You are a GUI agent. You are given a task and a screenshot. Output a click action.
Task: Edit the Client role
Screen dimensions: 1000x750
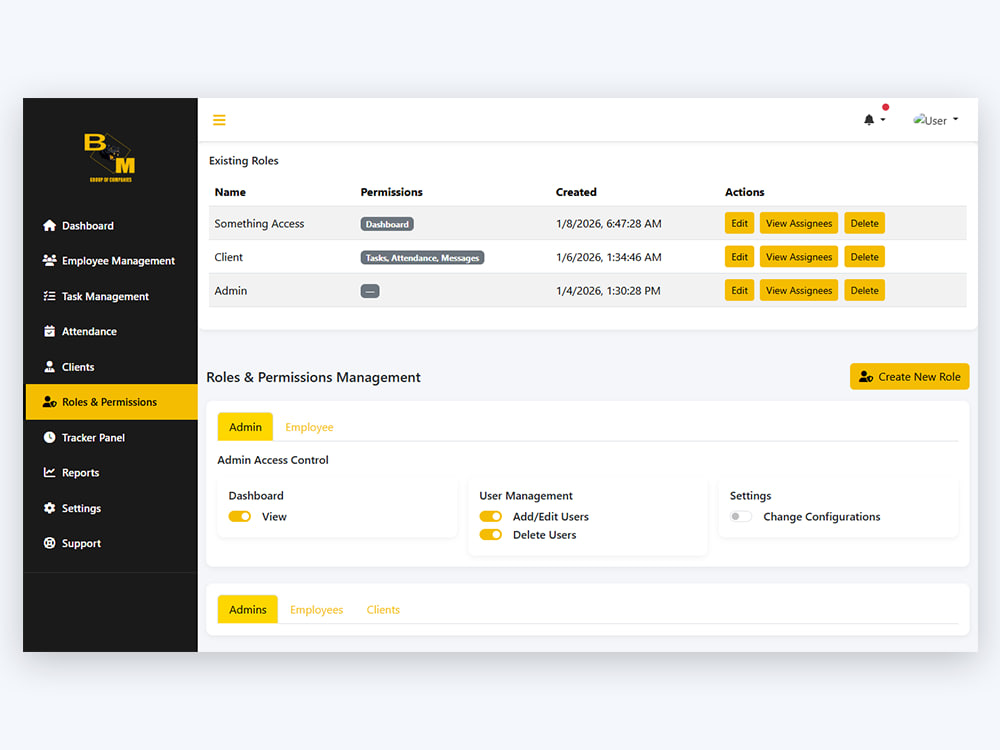pyautogui.click(x=739, y=256)
